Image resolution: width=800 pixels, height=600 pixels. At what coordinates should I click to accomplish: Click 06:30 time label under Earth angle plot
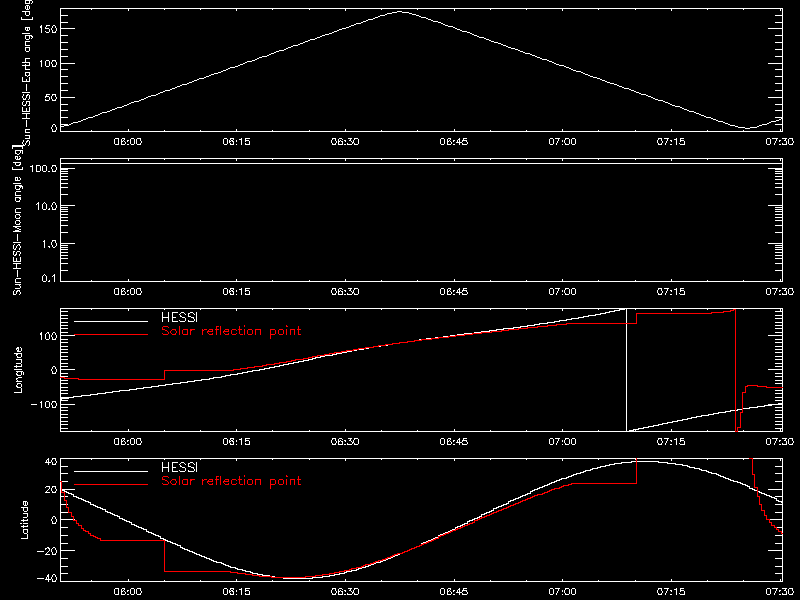pos(345,142)
